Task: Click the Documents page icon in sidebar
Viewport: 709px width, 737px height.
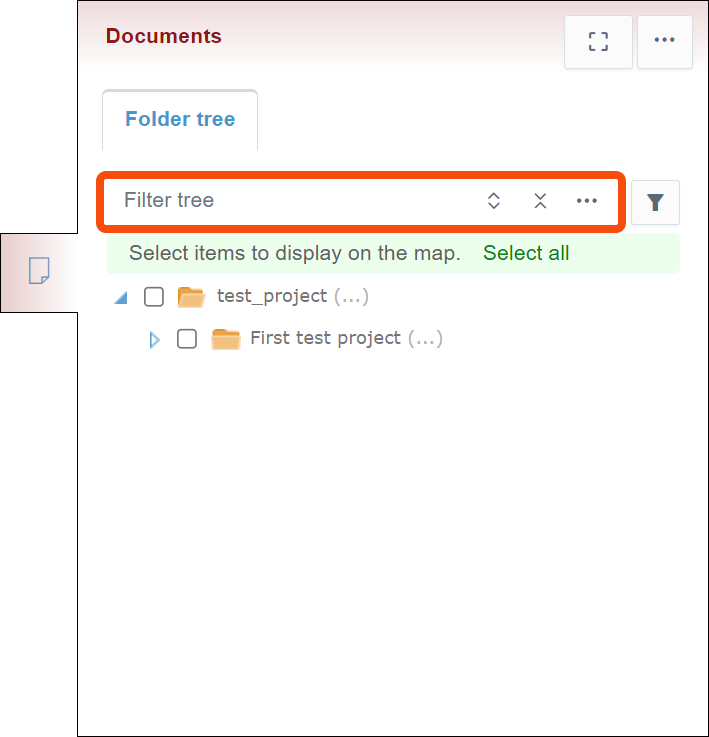Action: [39, 271]
